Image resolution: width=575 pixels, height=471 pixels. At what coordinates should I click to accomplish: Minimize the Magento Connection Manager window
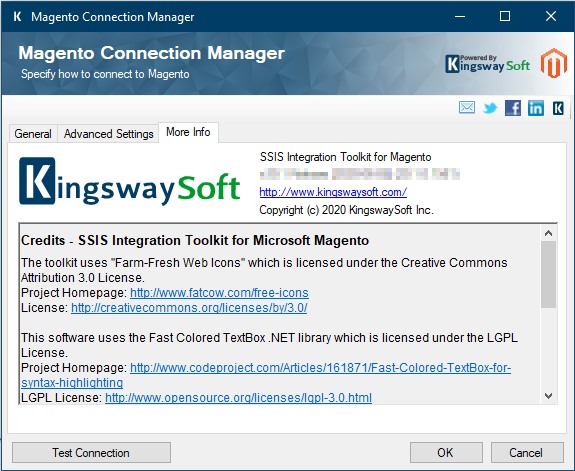point(460,17)
